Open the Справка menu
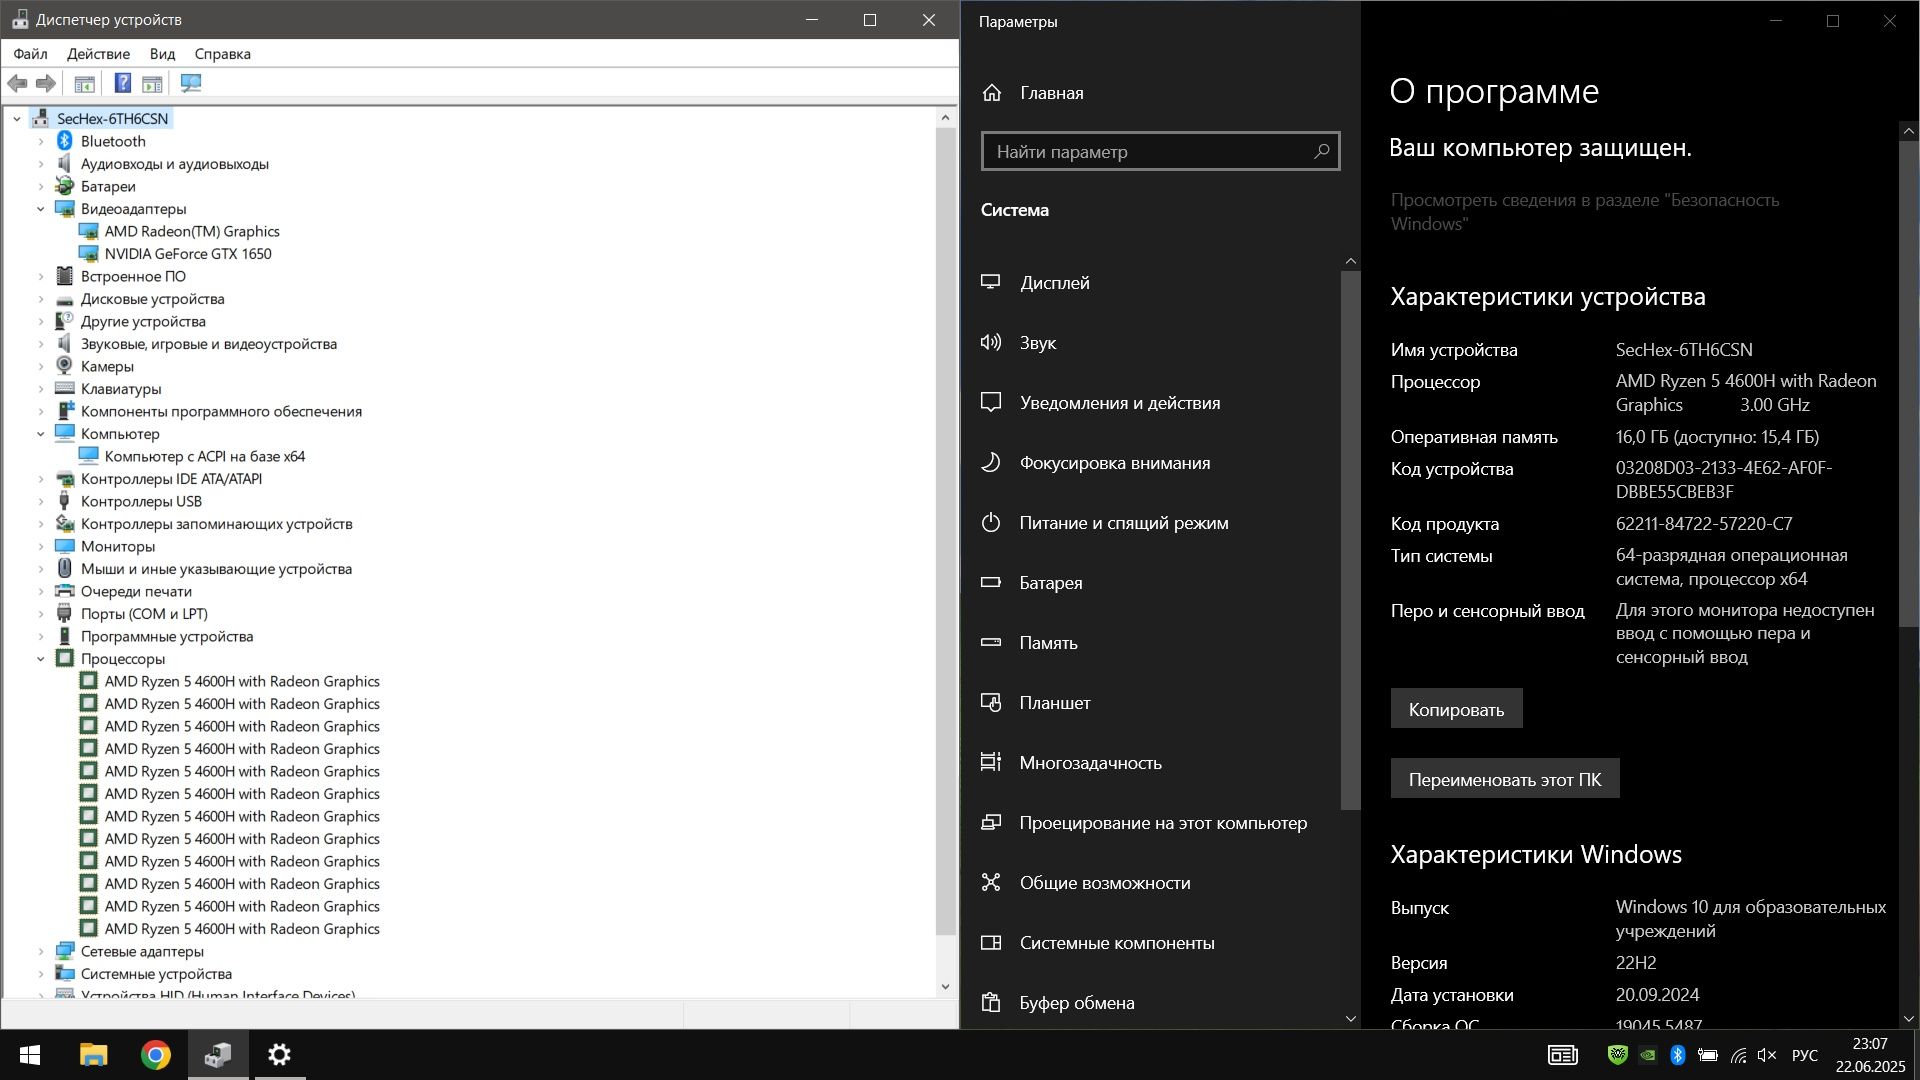Screen dimensions: 1920x1080 [x=222, y=54]
